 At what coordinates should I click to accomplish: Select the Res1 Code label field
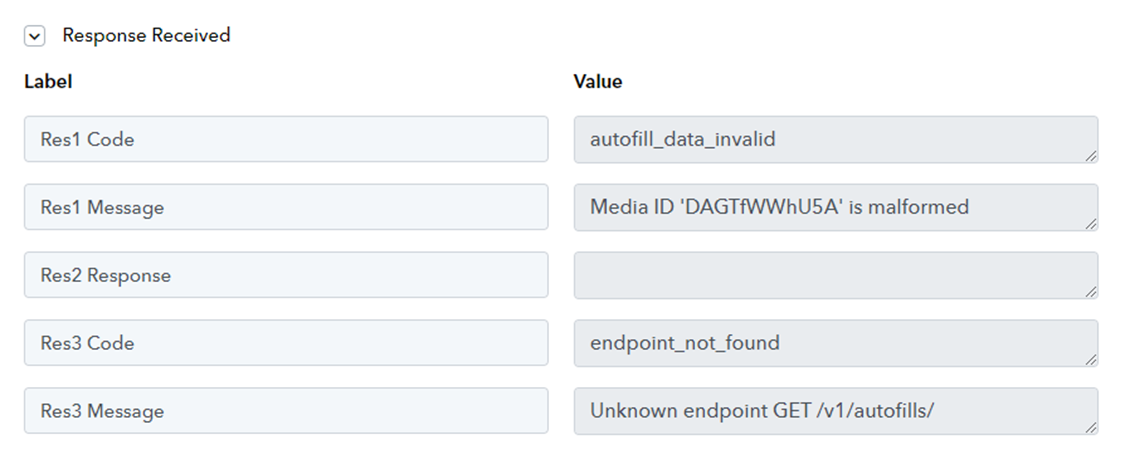click(x=286, y=139)
